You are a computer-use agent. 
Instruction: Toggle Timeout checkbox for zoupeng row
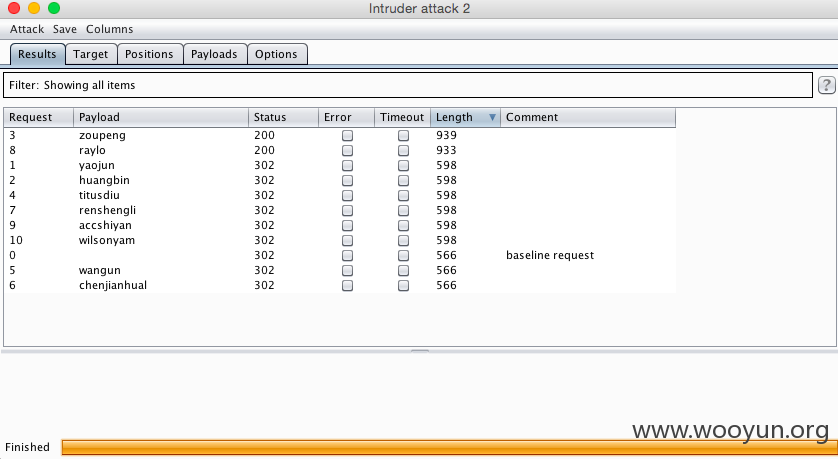coord(404,136)
